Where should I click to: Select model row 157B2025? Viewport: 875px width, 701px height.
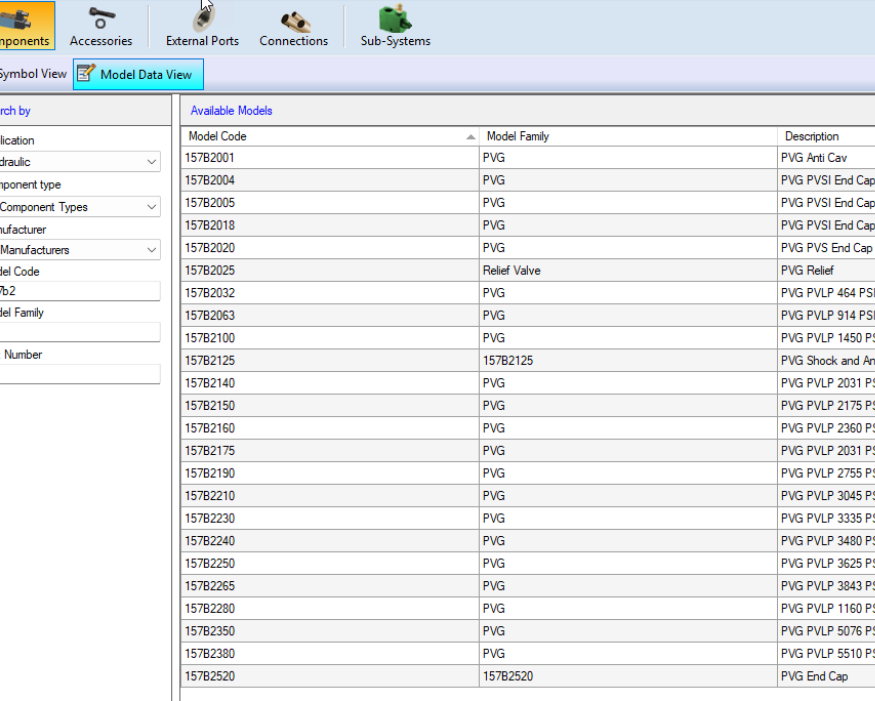pos(528,271)
